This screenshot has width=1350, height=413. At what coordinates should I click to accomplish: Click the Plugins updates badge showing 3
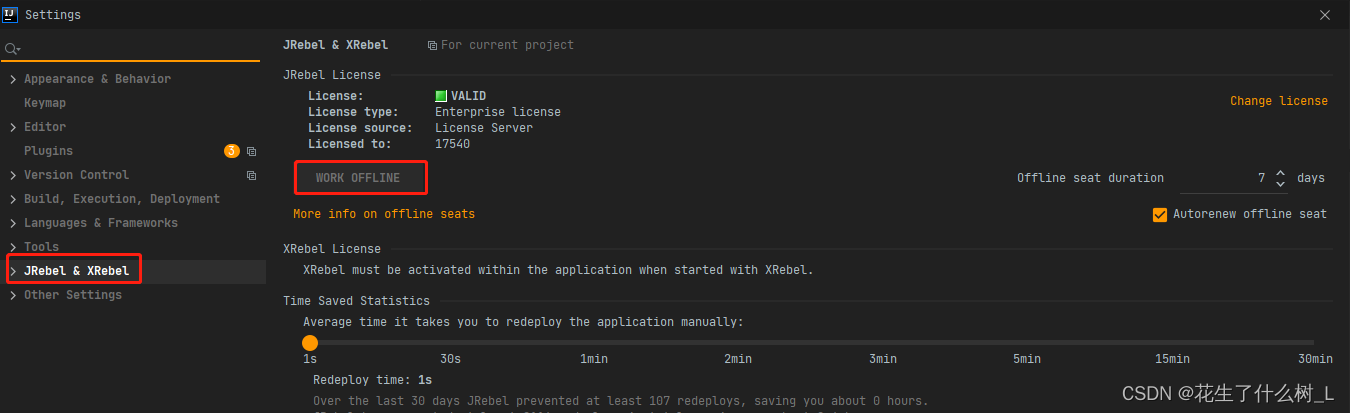232,151
